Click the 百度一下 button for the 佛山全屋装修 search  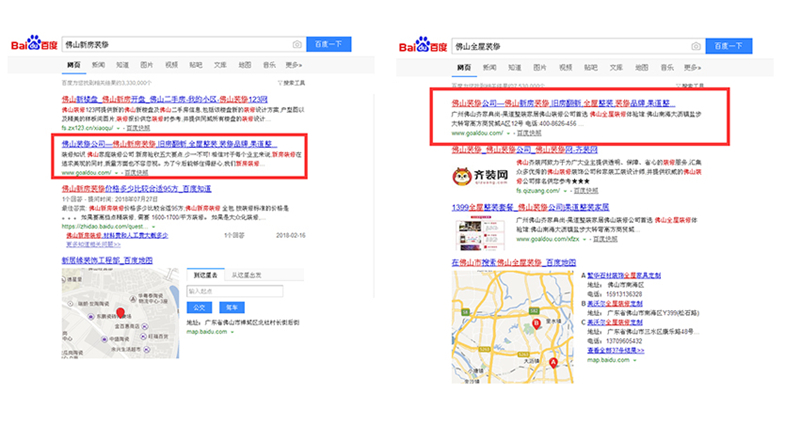(x=729, y=46)
